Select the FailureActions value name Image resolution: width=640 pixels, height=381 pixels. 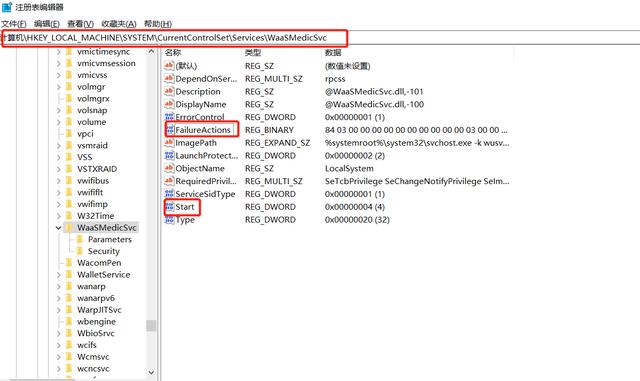(x=203, y=130)
